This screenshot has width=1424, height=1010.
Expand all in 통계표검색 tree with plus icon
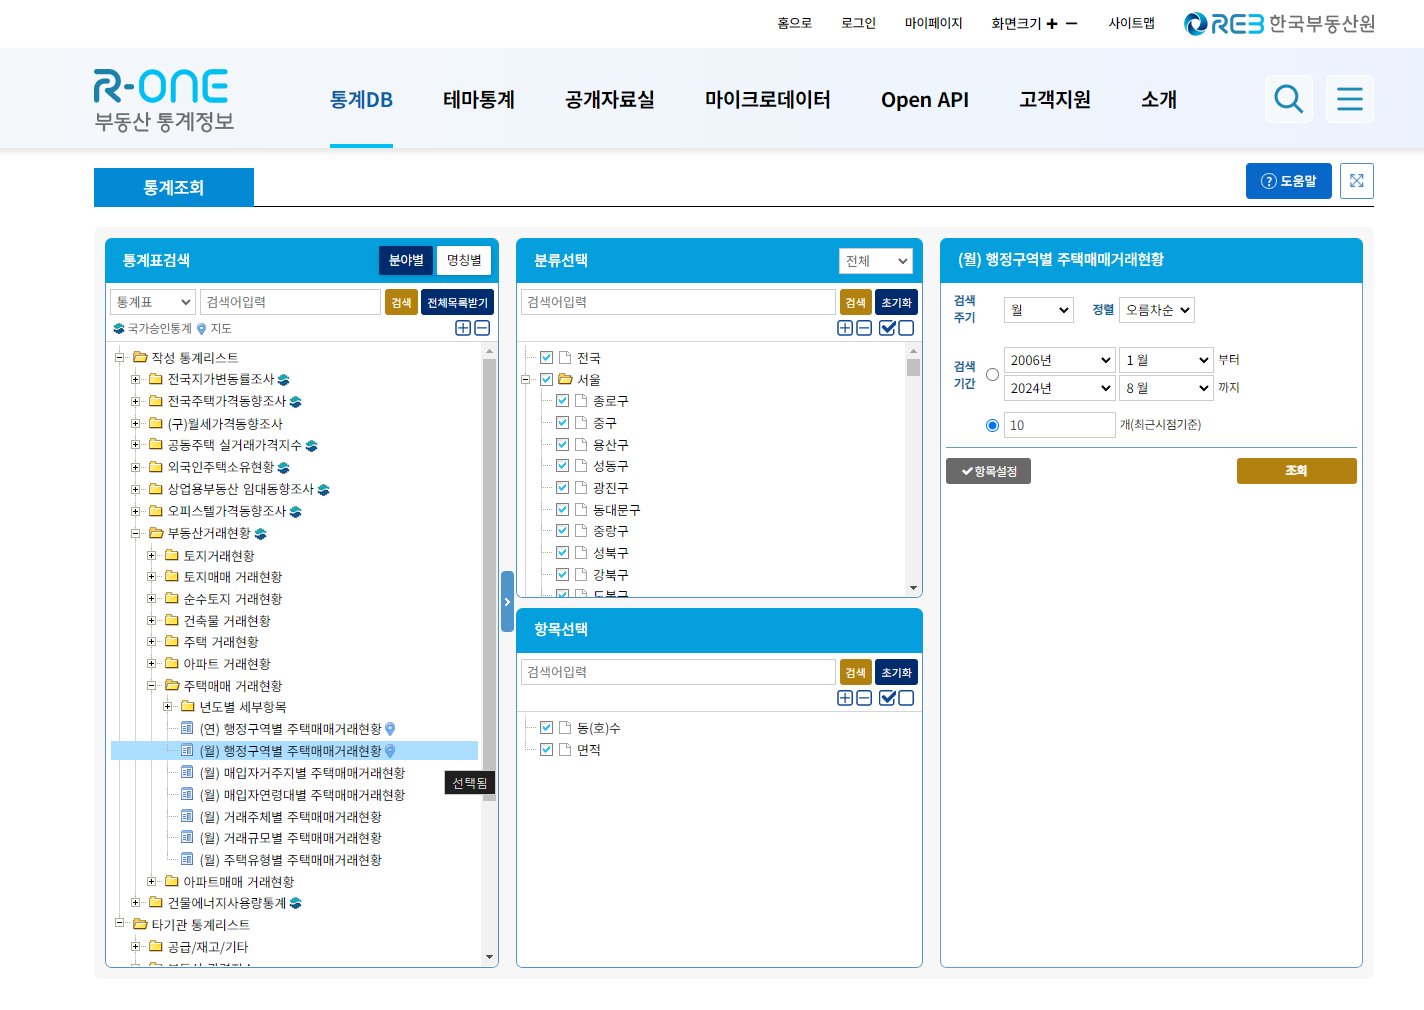tap(463, 328)
